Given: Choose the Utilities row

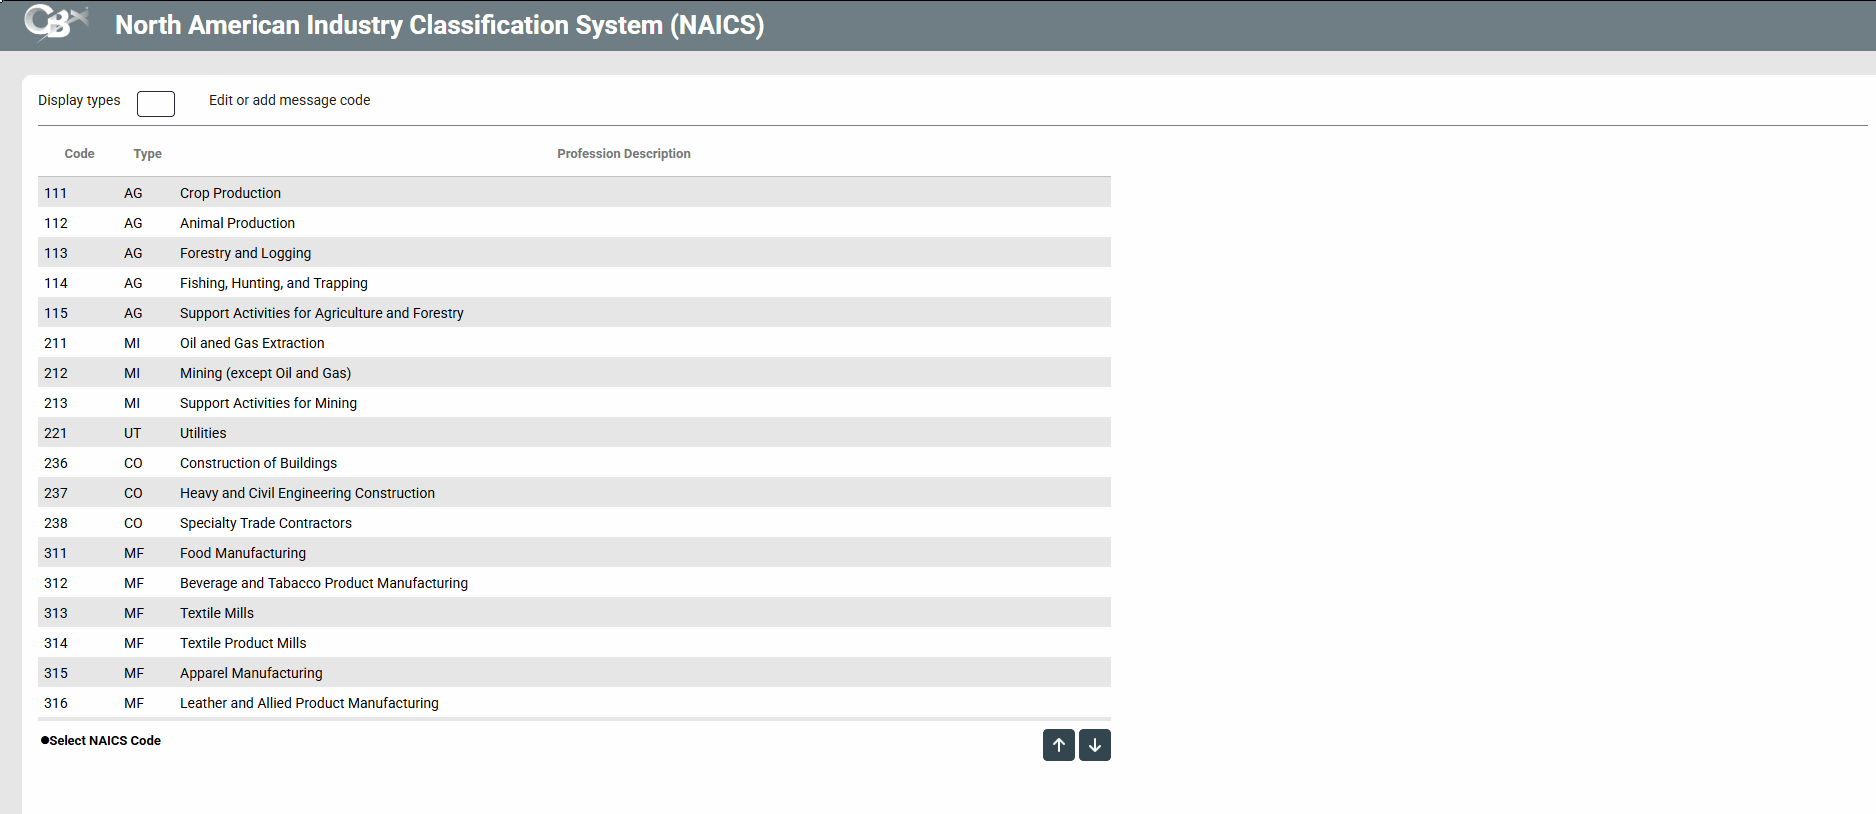Looking at the screenshot, I should pyautogui.click(x=203, y=433).
